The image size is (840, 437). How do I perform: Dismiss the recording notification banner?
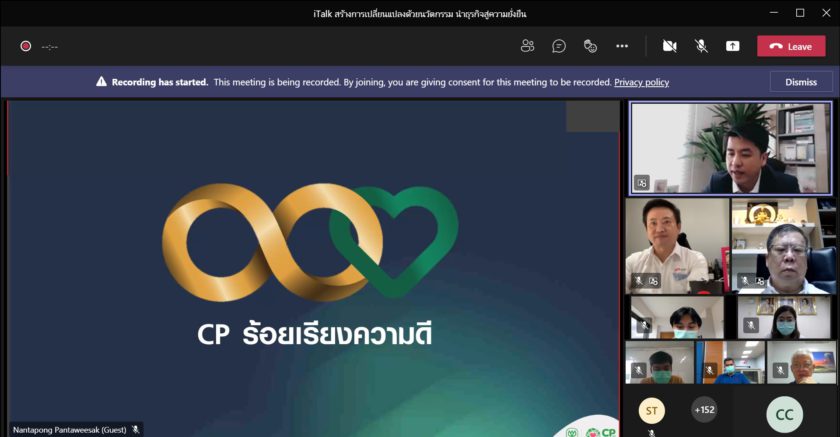pyautogui.click(x=801, y=82)
